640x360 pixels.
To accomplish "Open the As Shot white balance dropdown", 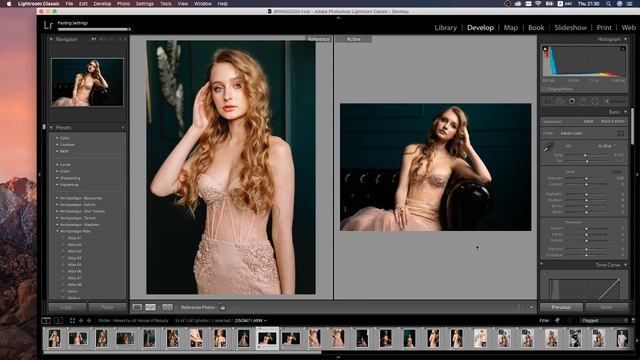I will (606, 146).
